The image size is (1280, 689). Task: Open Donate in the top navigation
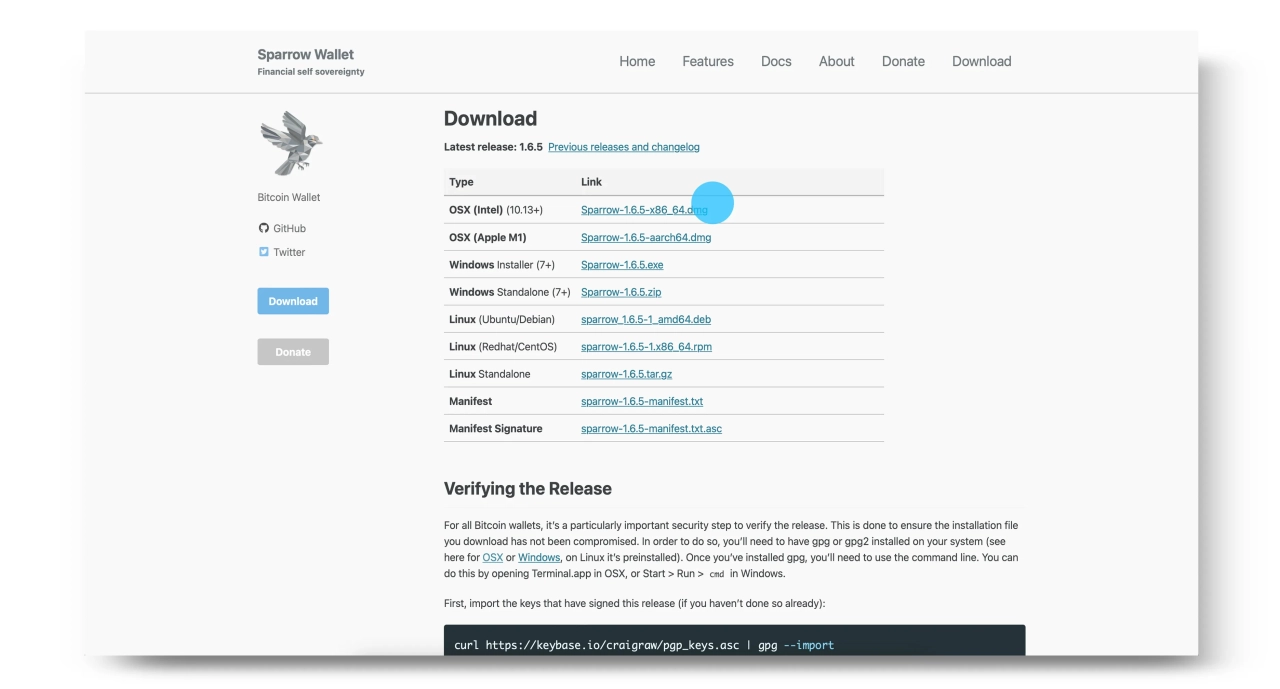(x=903, y=61)
